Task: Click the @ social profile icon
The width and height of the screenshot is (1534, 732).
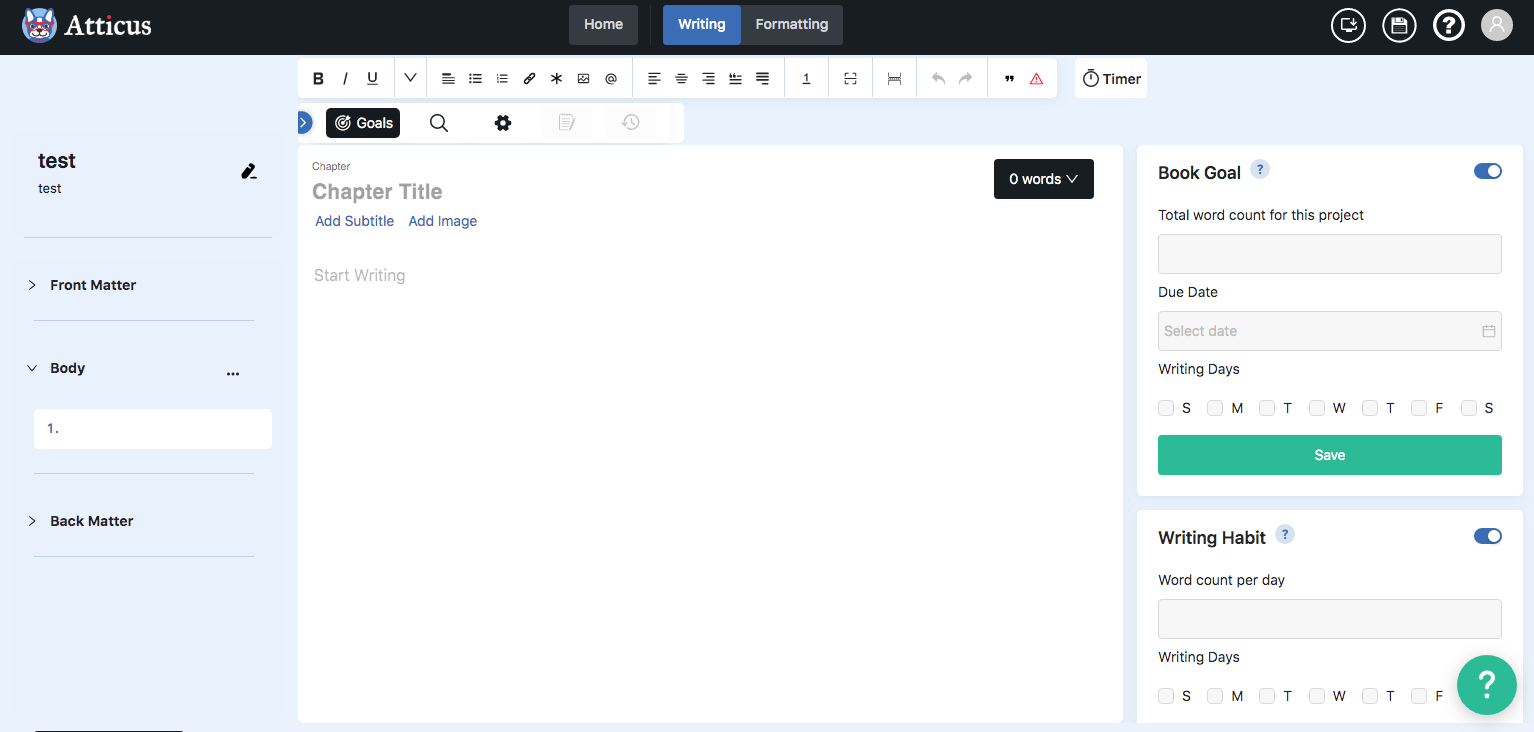Action: coord(611,78)
